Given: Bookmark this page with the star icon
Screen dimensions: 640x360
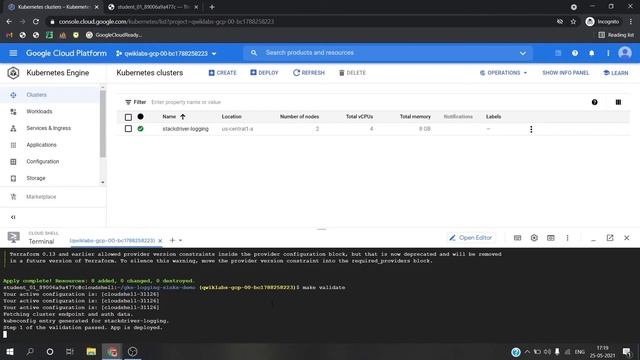Looking at the screenshot, I should click(x=573, y=22).
